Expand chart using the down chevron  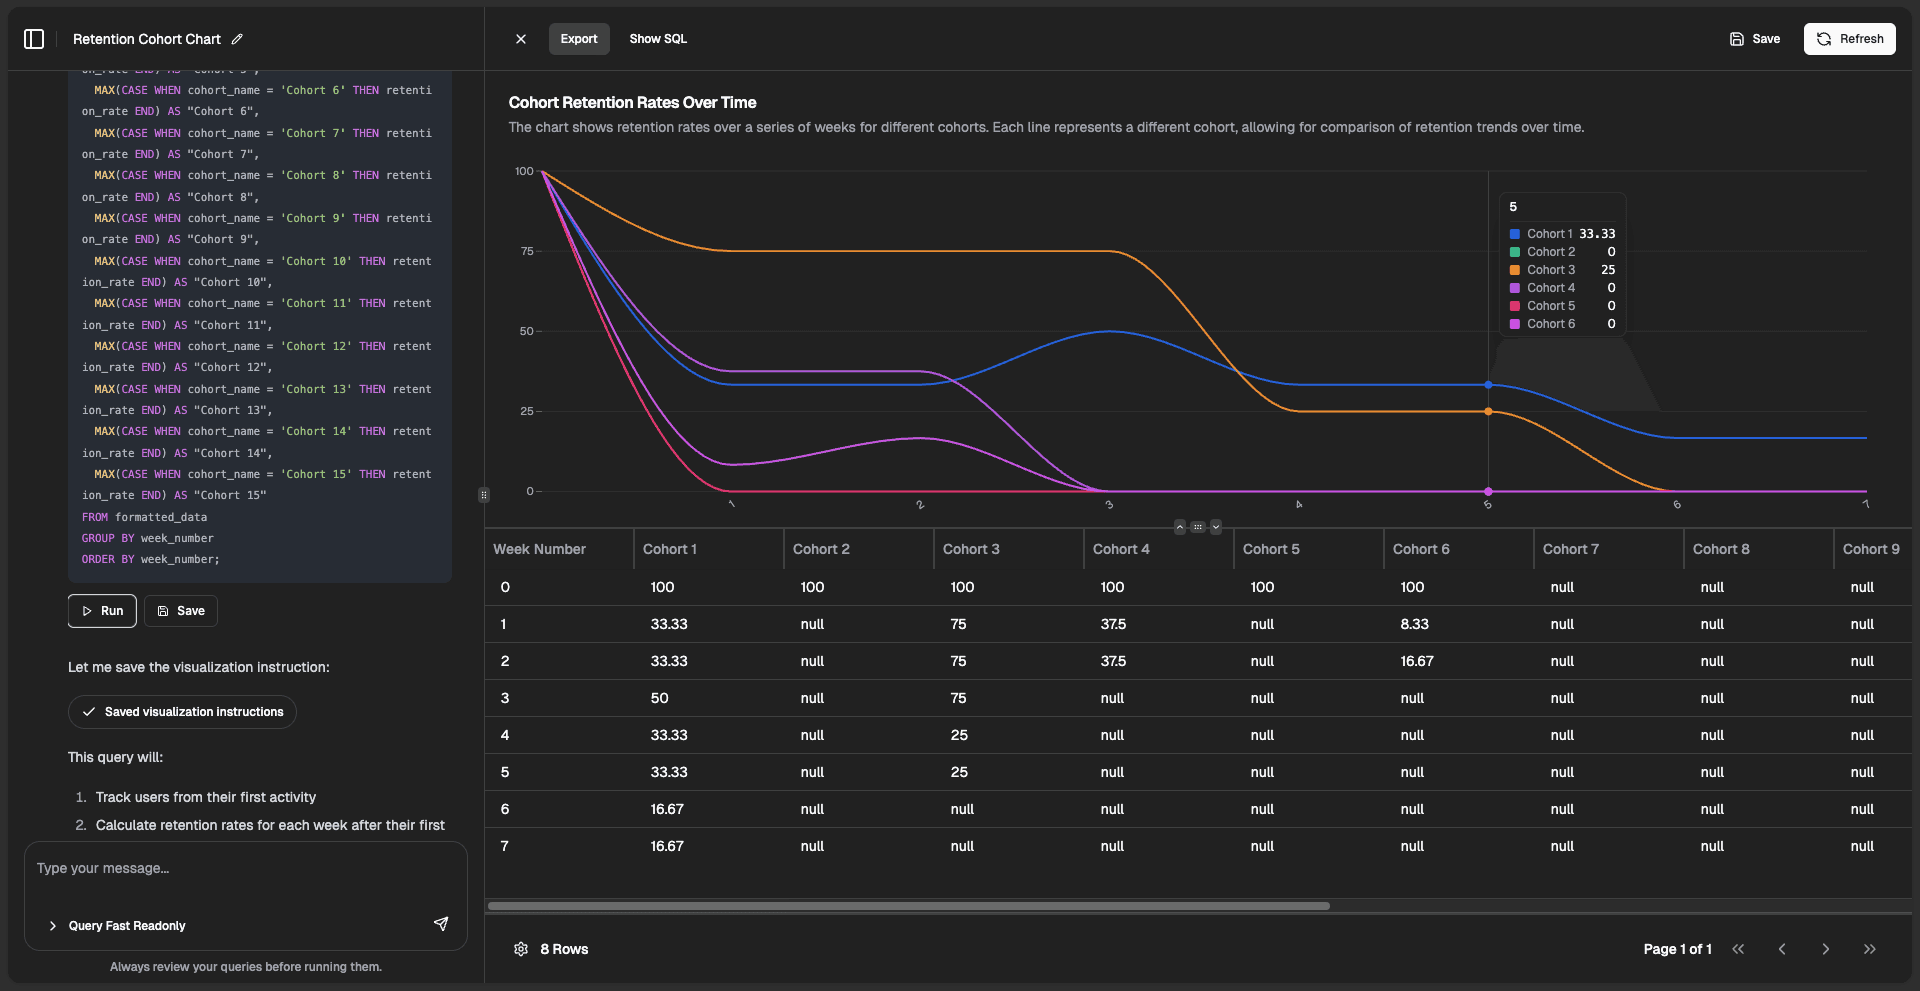(x=1216, y=527)
